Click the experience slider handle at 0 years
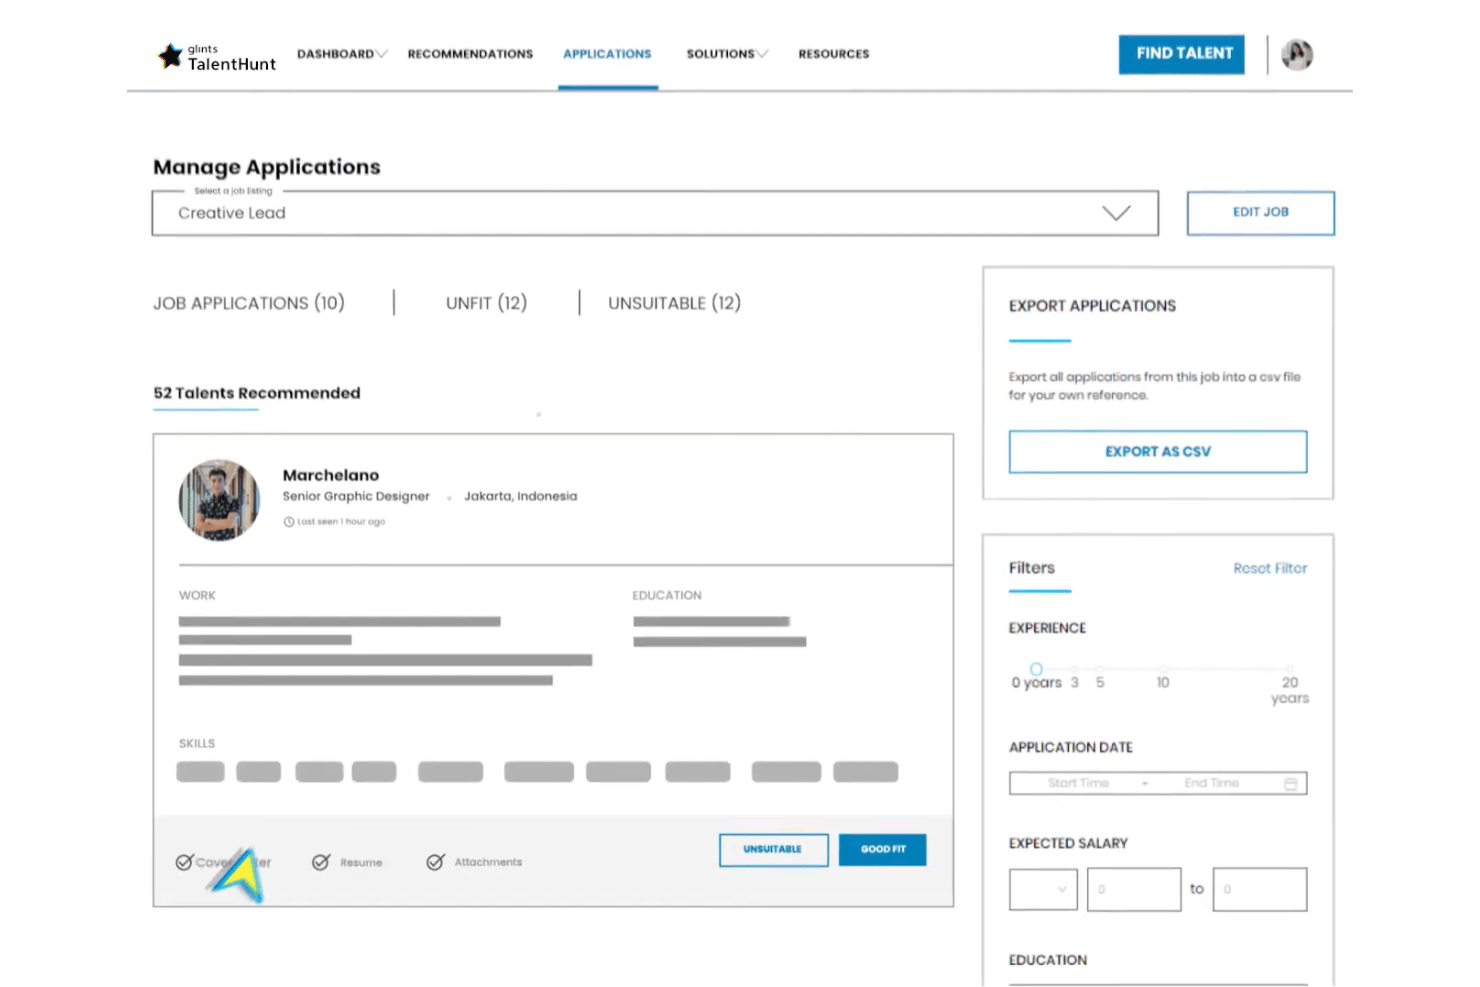Screen dimensions: 1480x987 click(1036, 669)
